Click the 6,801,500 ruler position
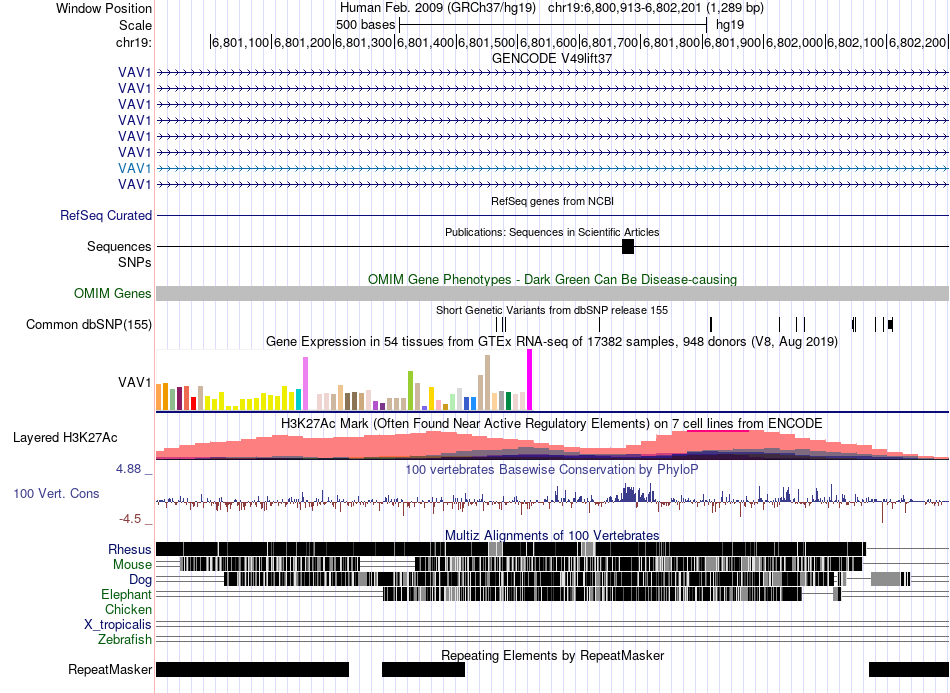Viewport: 950px width, 693px height. click(x=486, y=42)
